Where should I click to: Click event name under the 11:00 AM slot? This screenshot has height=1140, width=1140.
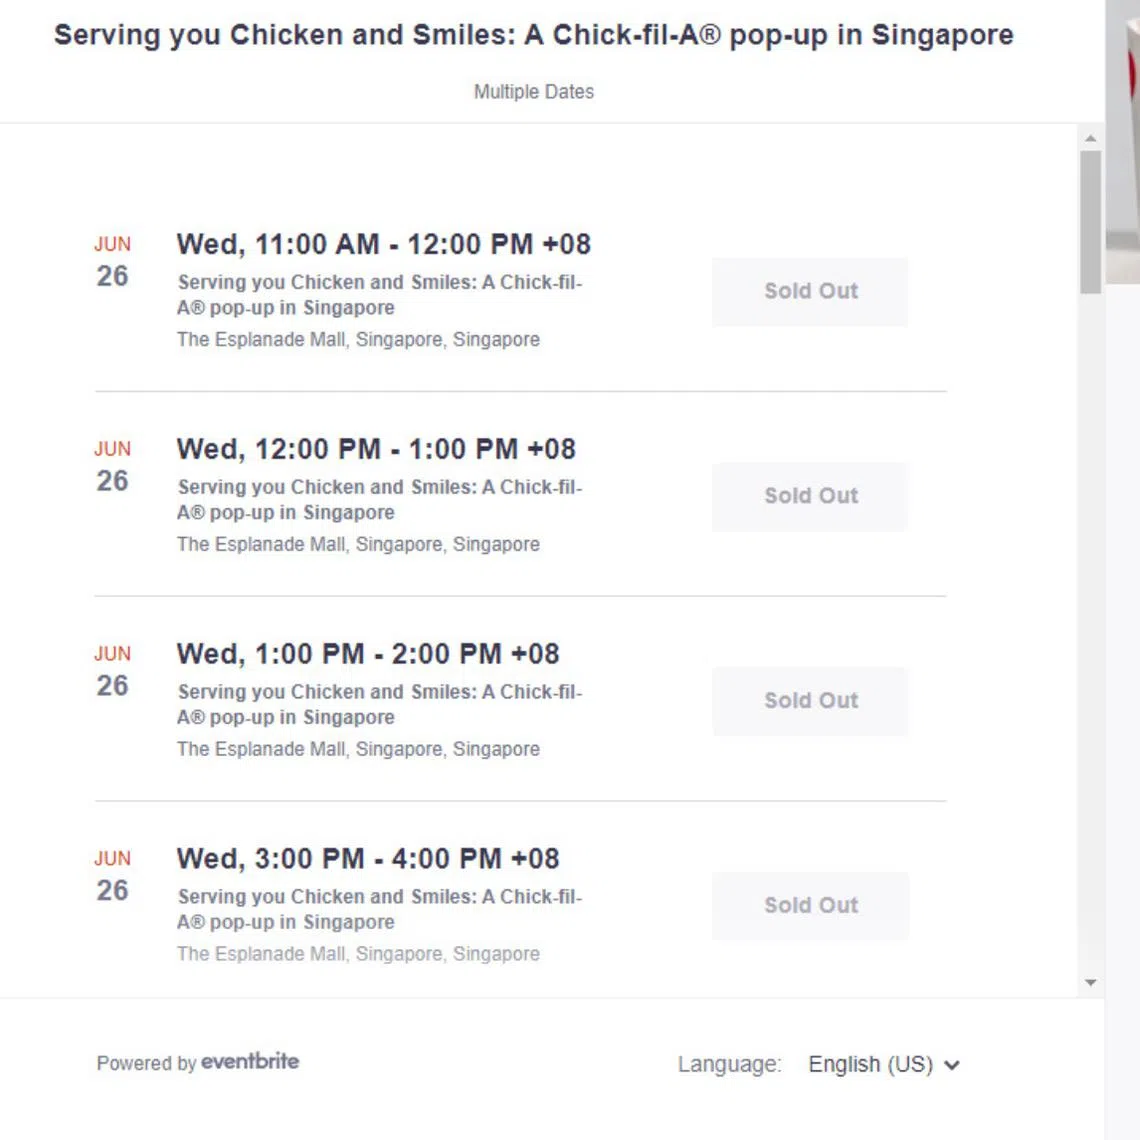point(379,295)
